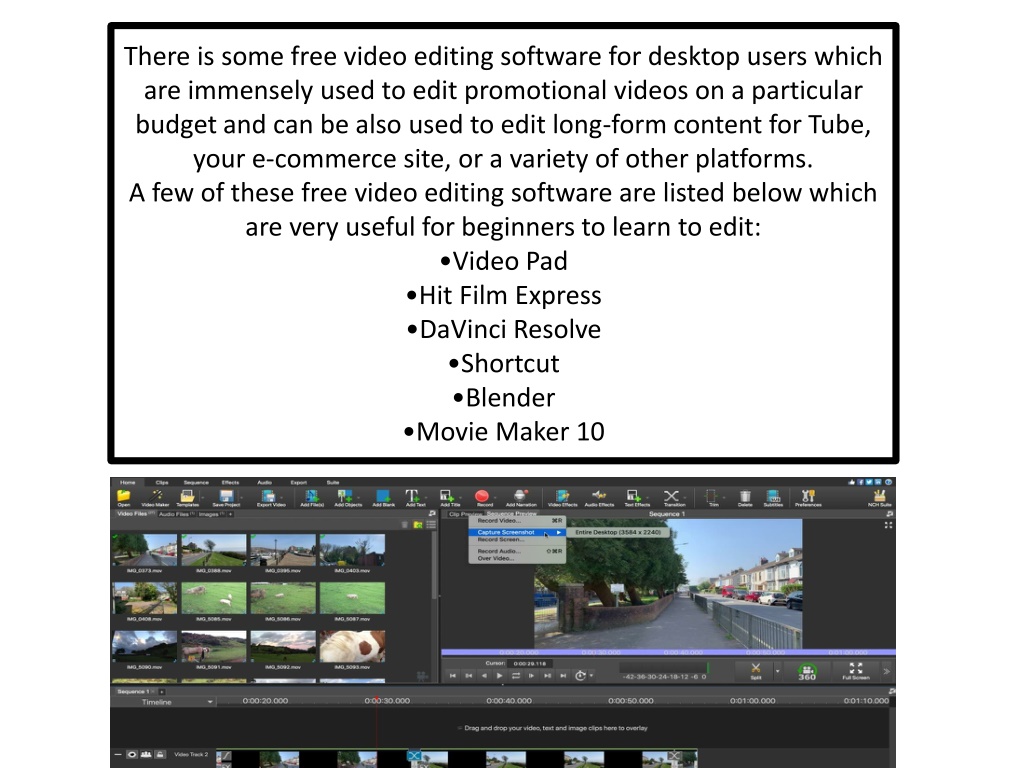Click the Open folder icon
1024x768 pixels.
click(123, 498)
